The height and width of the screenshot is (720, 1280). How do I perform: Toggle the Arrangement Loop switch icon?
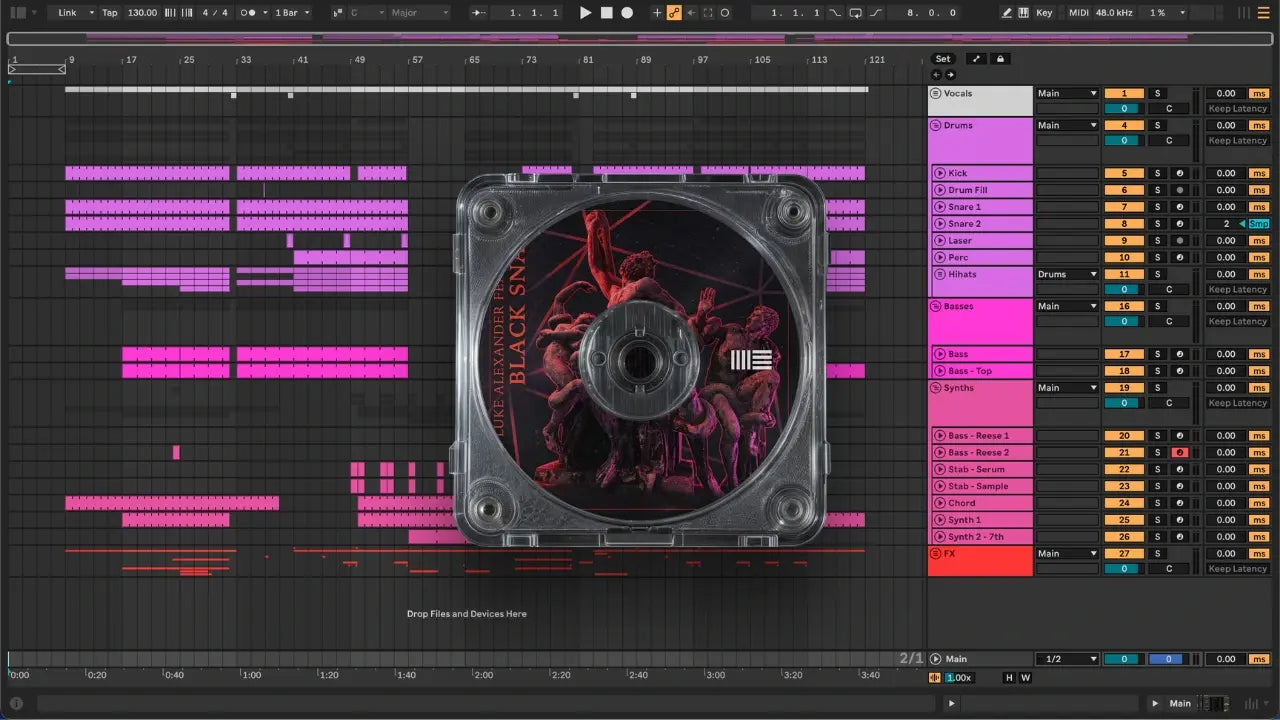tap(855, 13)
